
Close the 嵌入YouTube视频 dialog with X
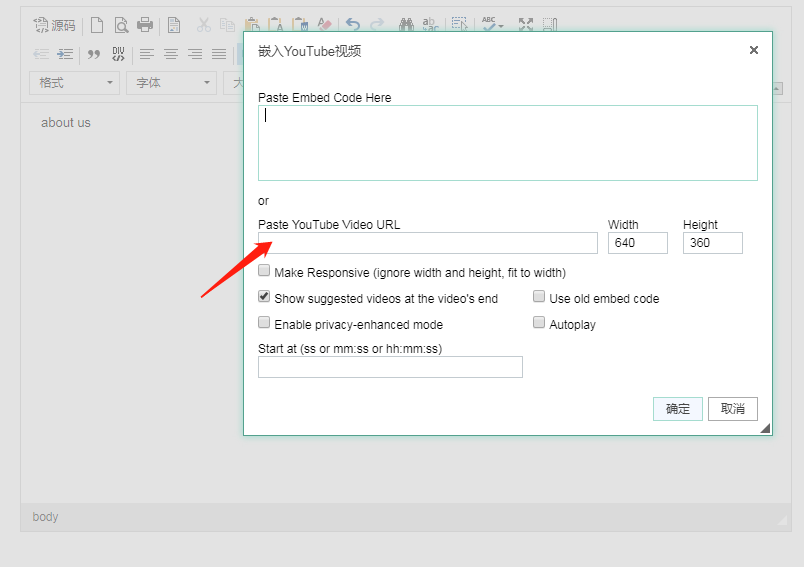click(x=754, y=50)
